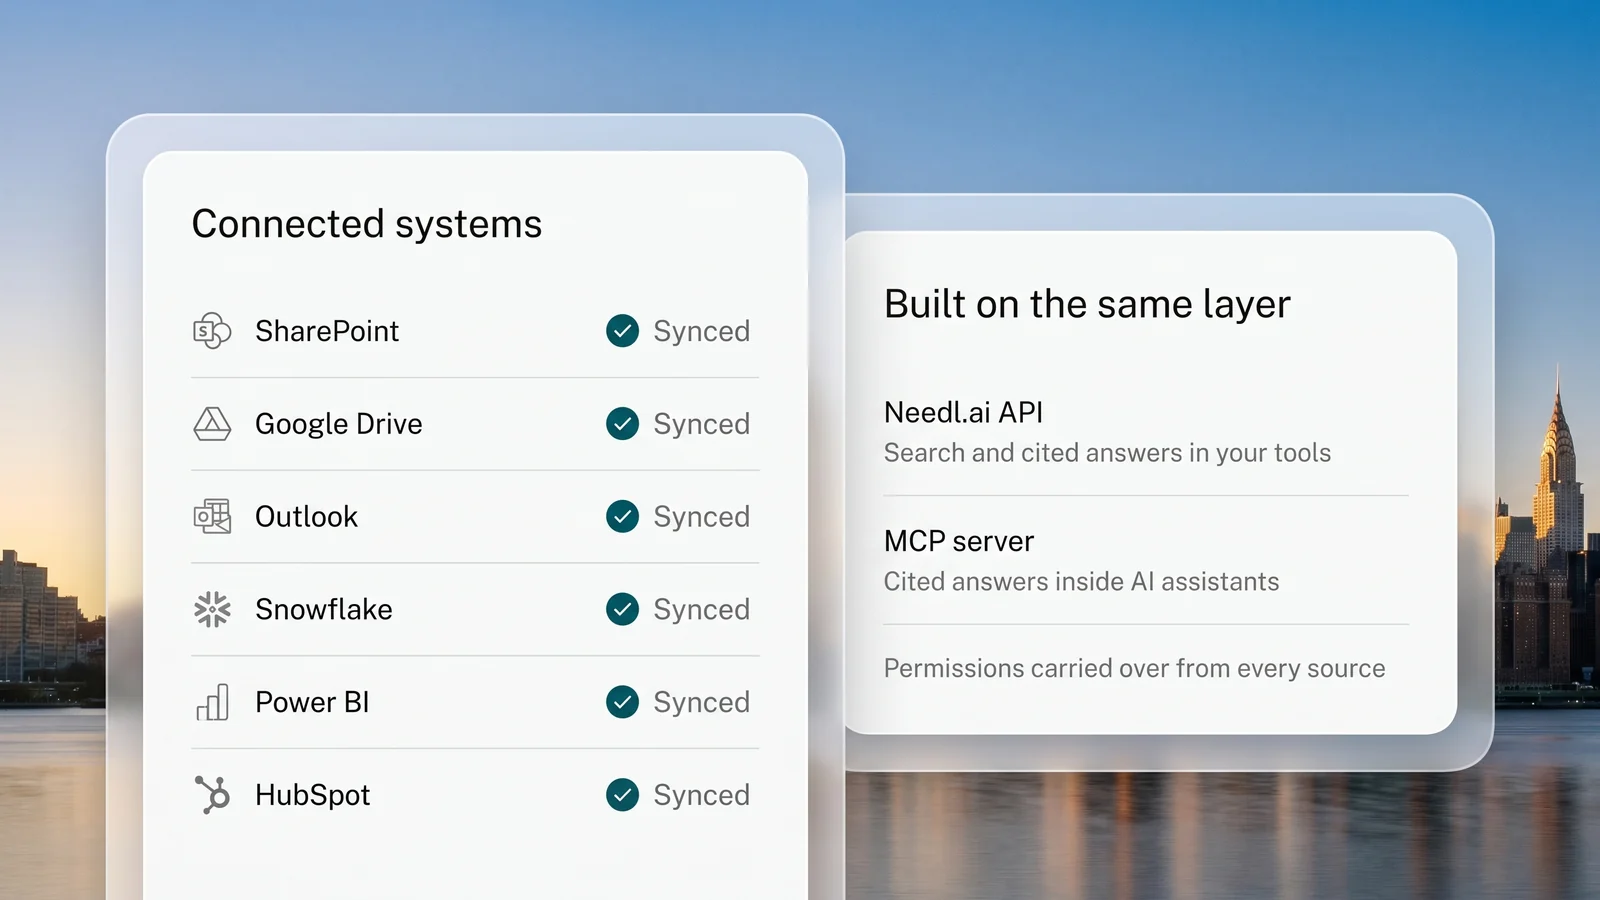Click the Synced status in the SharePoint row
Viewport: 1600px width, 900px height.
point(701,332)
